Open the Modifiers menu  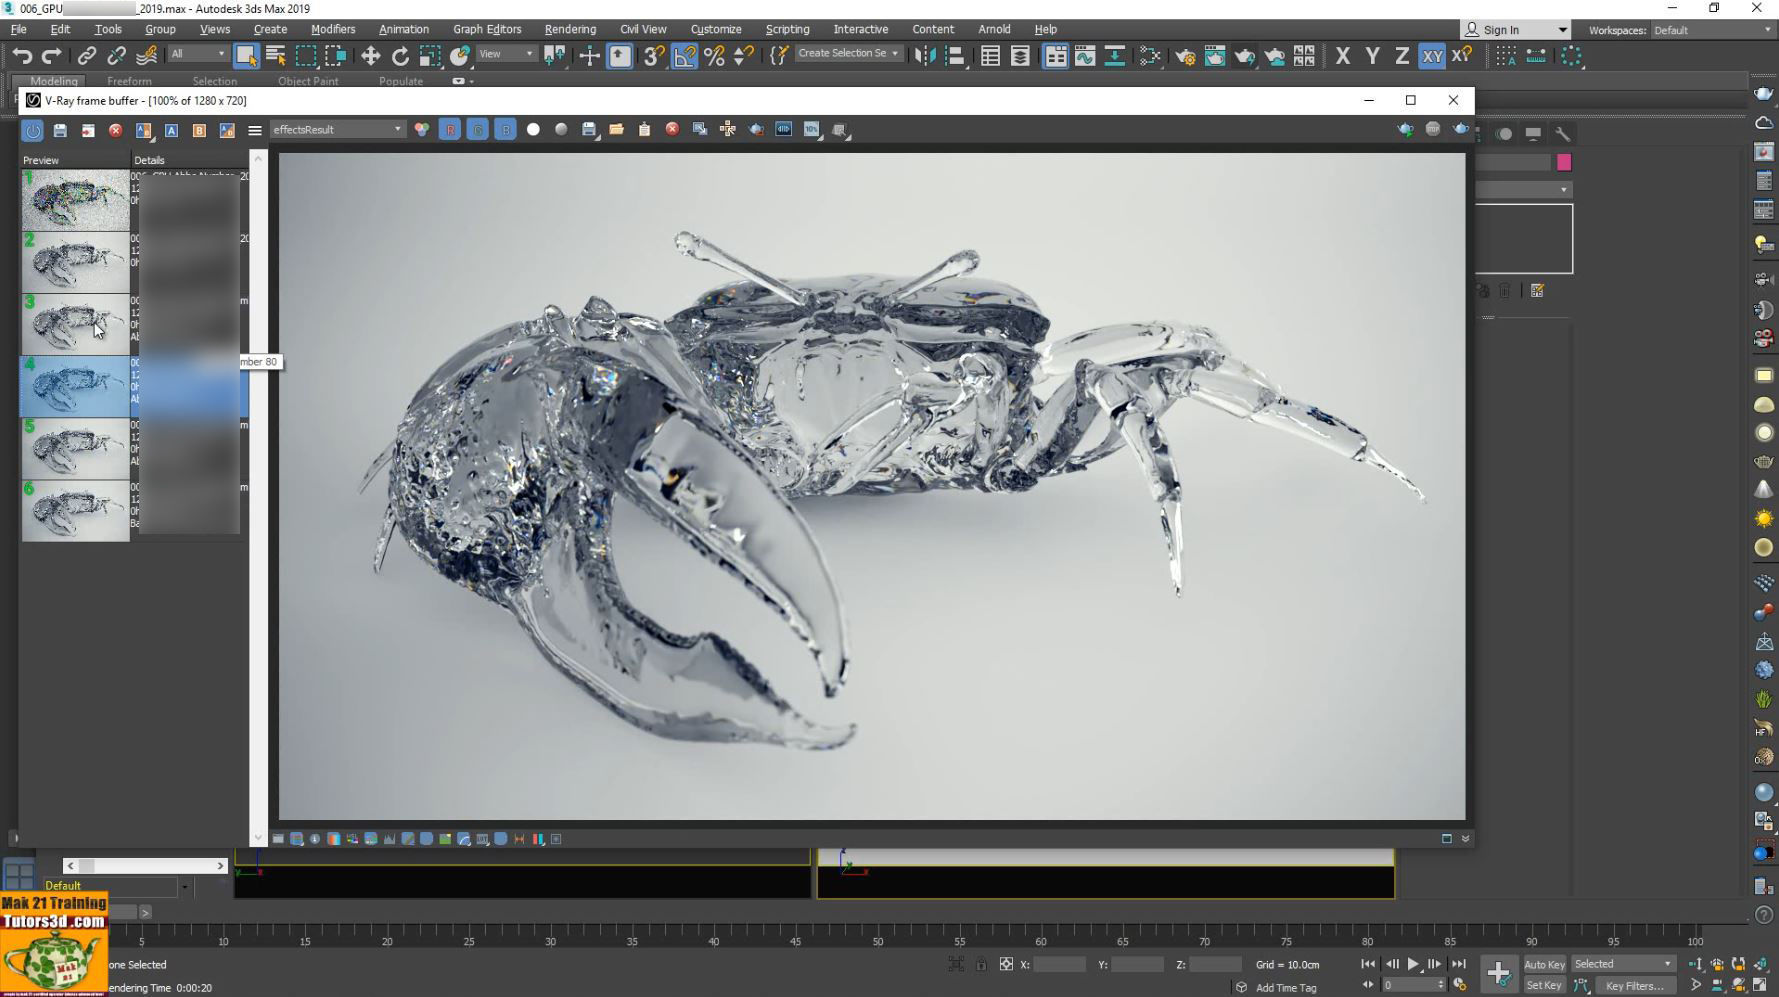click(333, 29)
